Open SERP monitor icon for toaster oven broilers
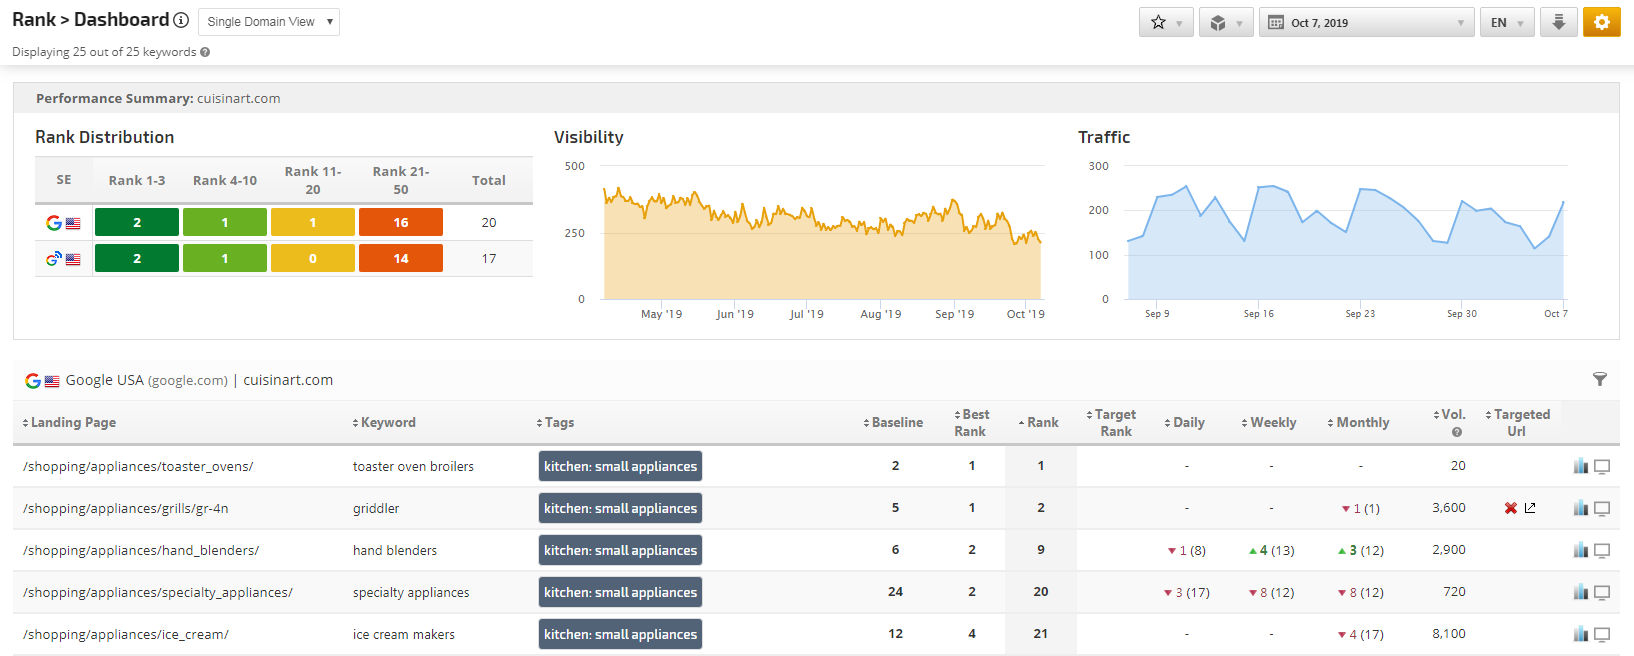Viewport: 1634px width, 656px height. 1602,467
